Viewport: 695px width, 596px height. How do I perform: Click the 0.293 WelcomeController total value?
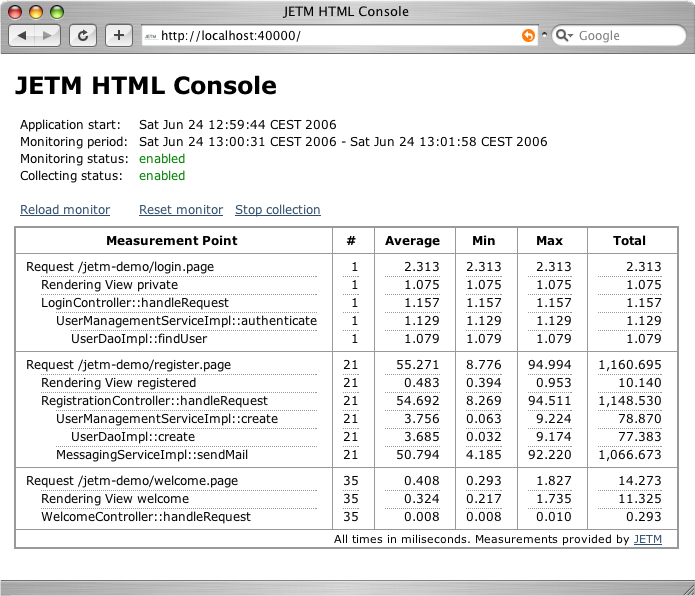click(644, 517)
